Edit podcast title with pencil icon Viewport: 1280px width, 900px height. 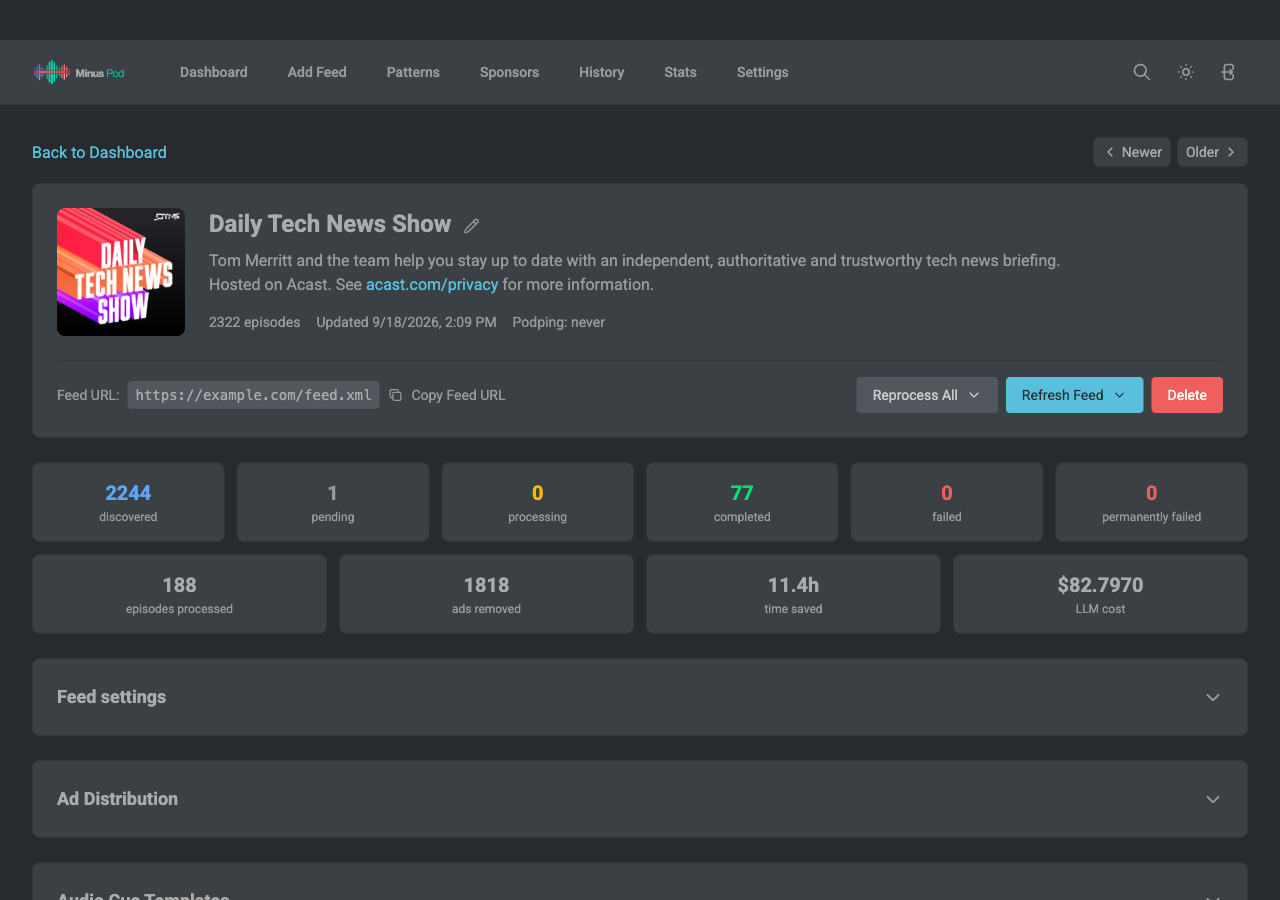[x=471, y=226]
